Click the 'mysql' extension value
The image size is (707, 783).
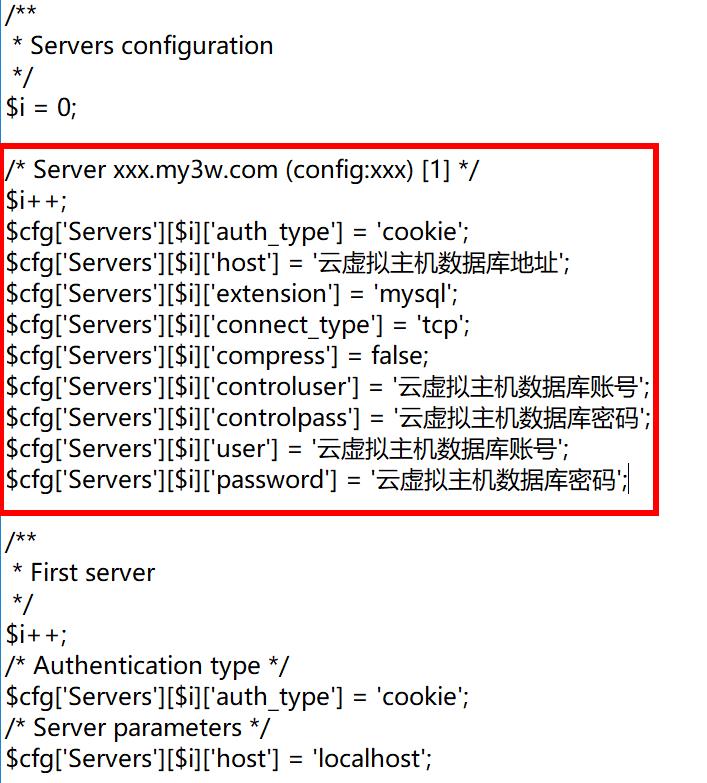tap(412, 295)
